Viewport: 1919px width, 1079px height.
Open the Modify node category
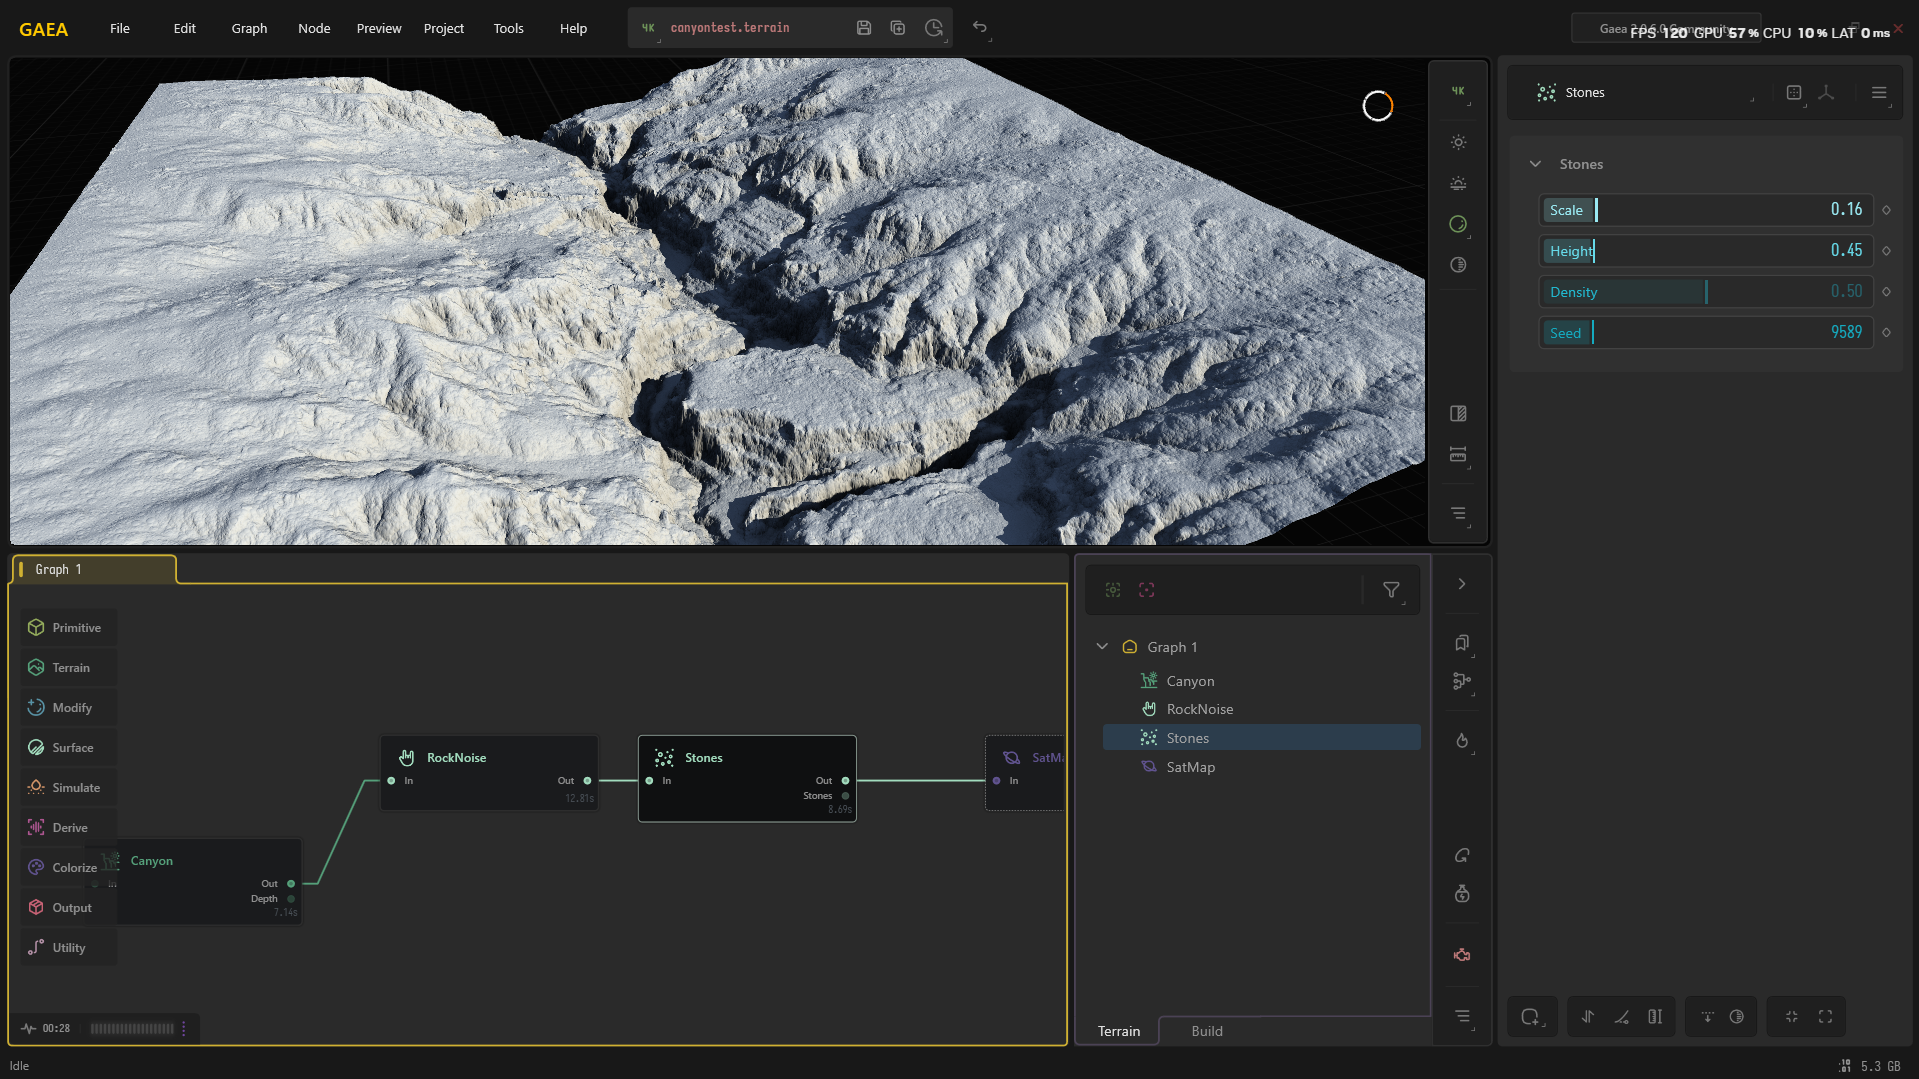tap(68, 708)
